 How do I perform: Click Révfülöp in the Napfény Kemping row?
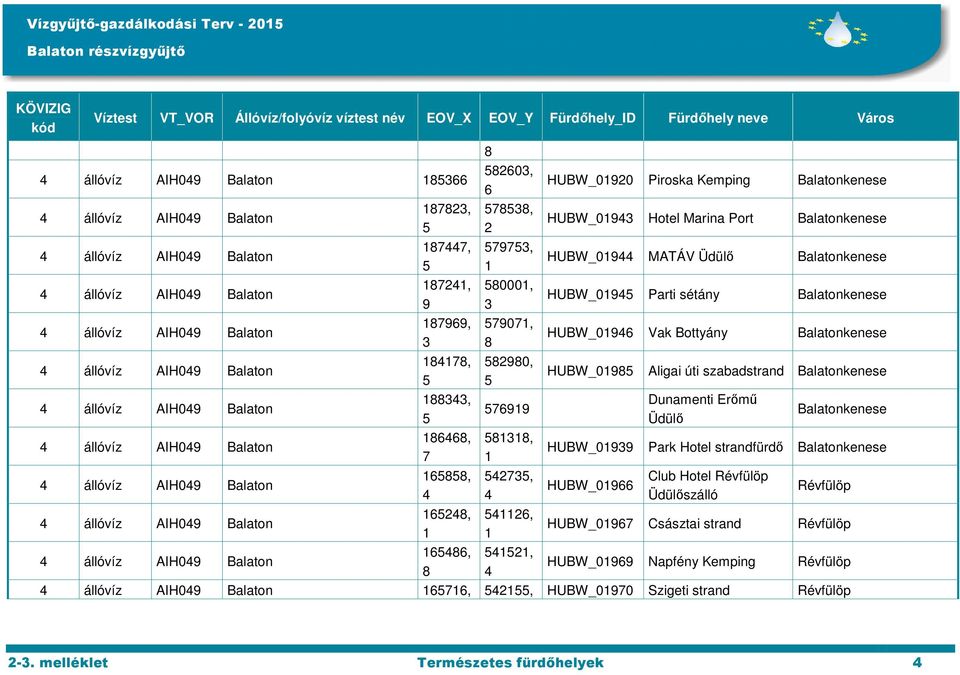tap(824, 562)
